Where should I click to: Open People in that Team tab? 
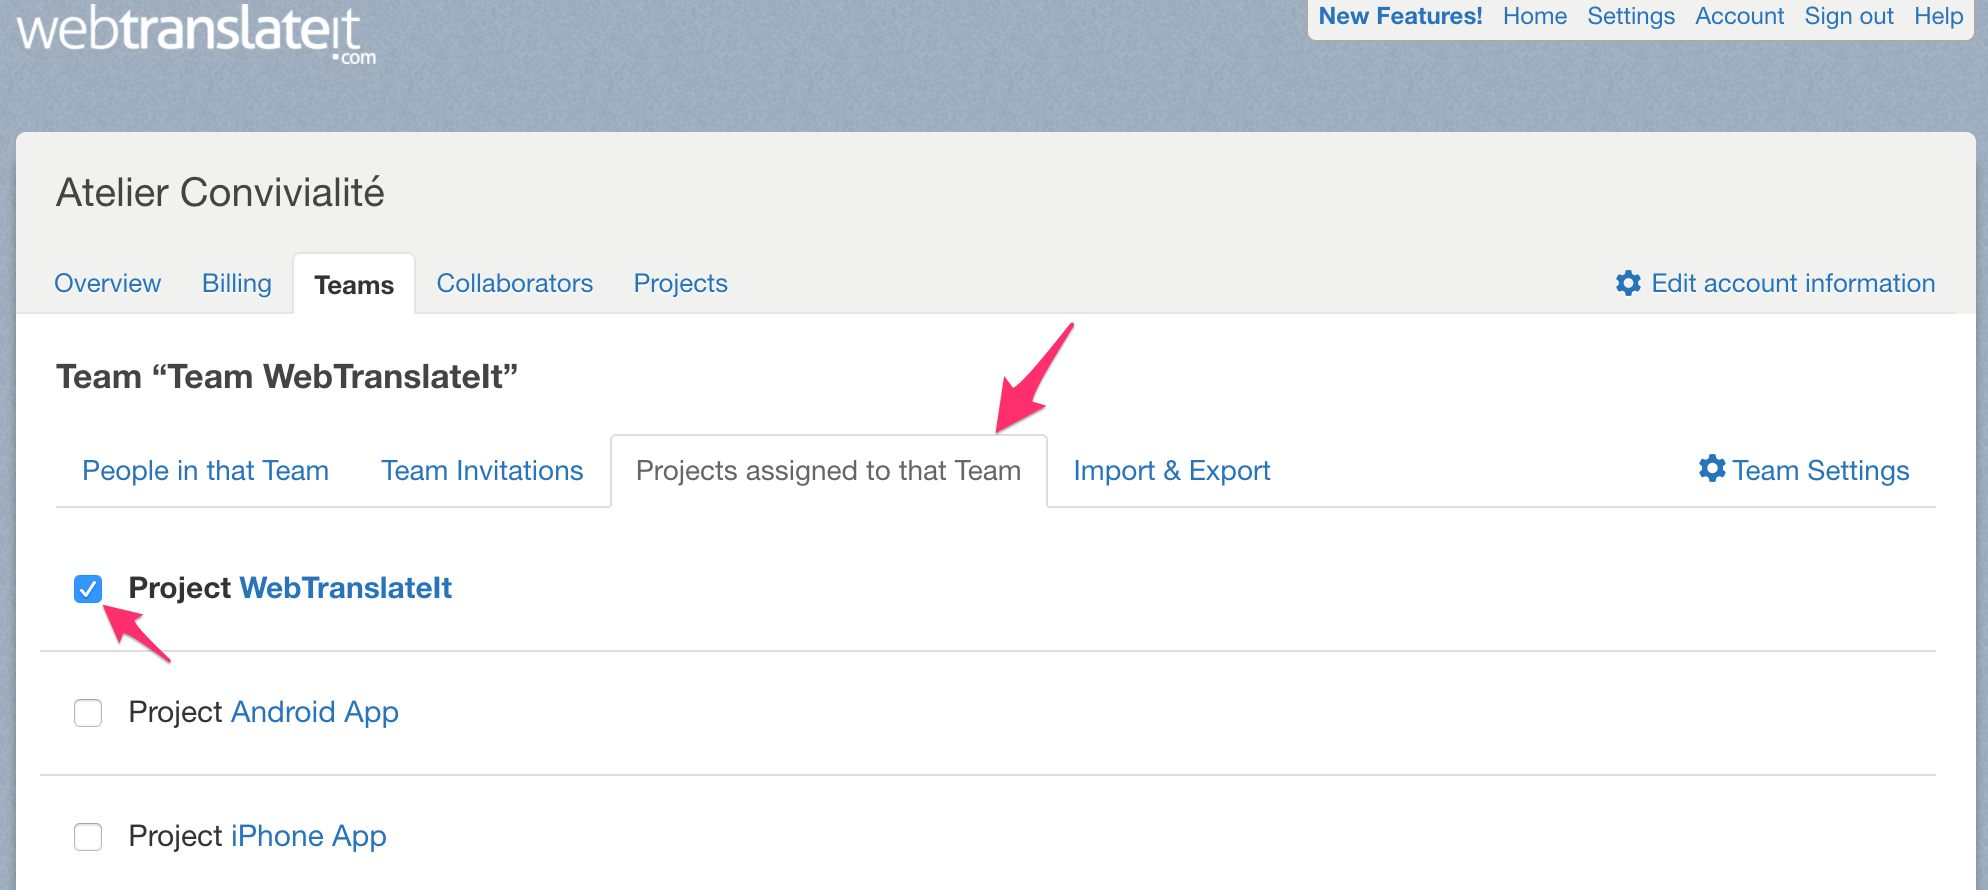tap(205, 470)
